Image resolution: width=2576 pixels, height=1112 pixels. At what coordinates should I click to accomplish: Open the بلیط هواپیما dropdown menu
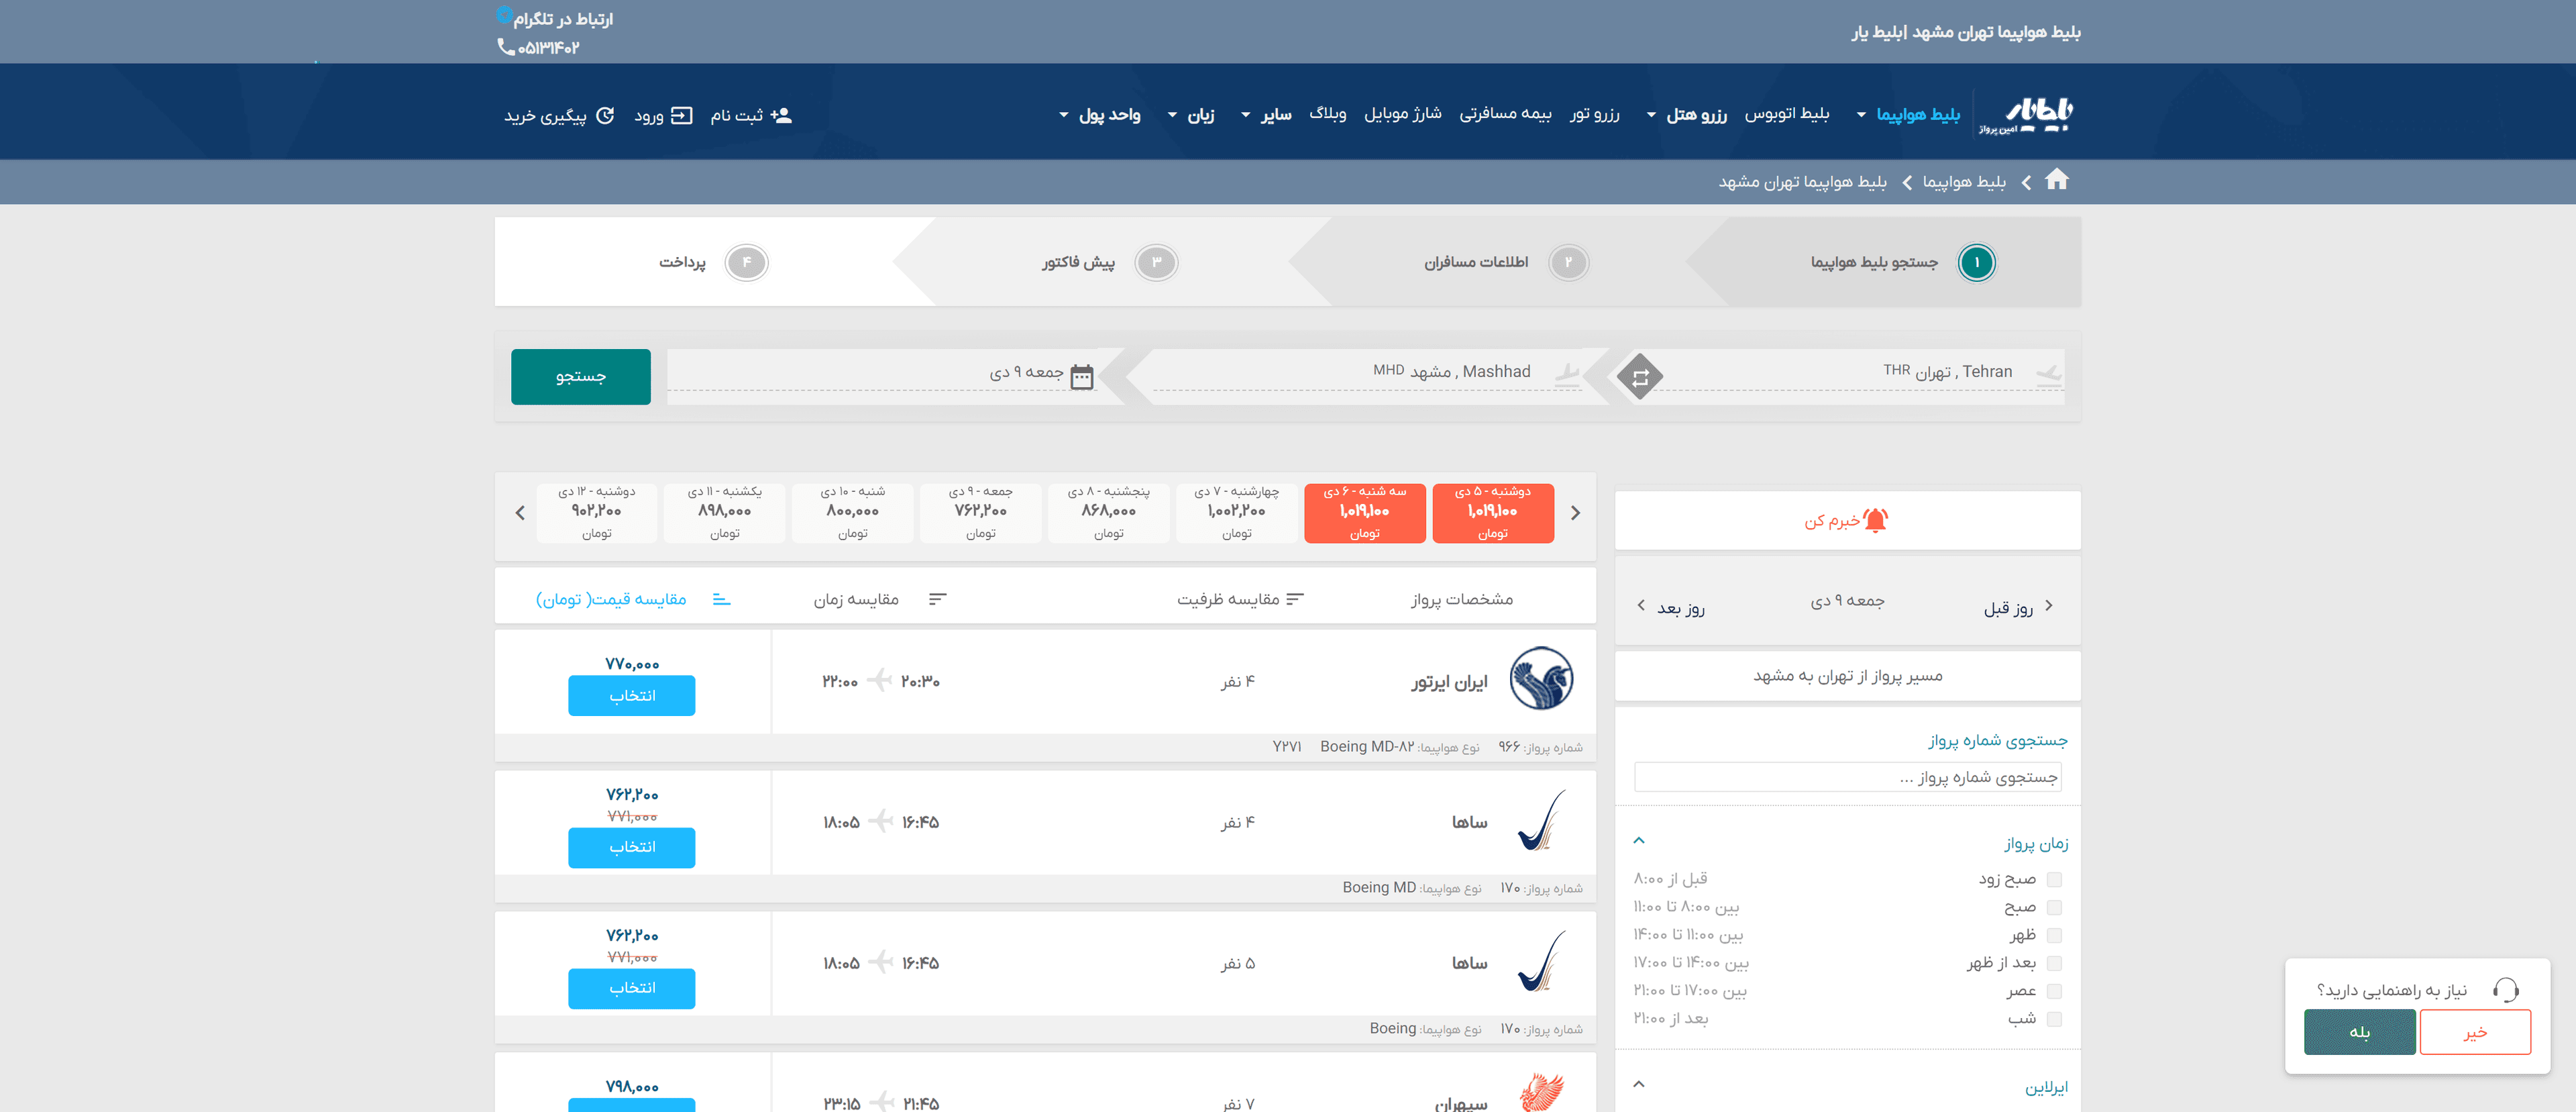click(1908, 114)
